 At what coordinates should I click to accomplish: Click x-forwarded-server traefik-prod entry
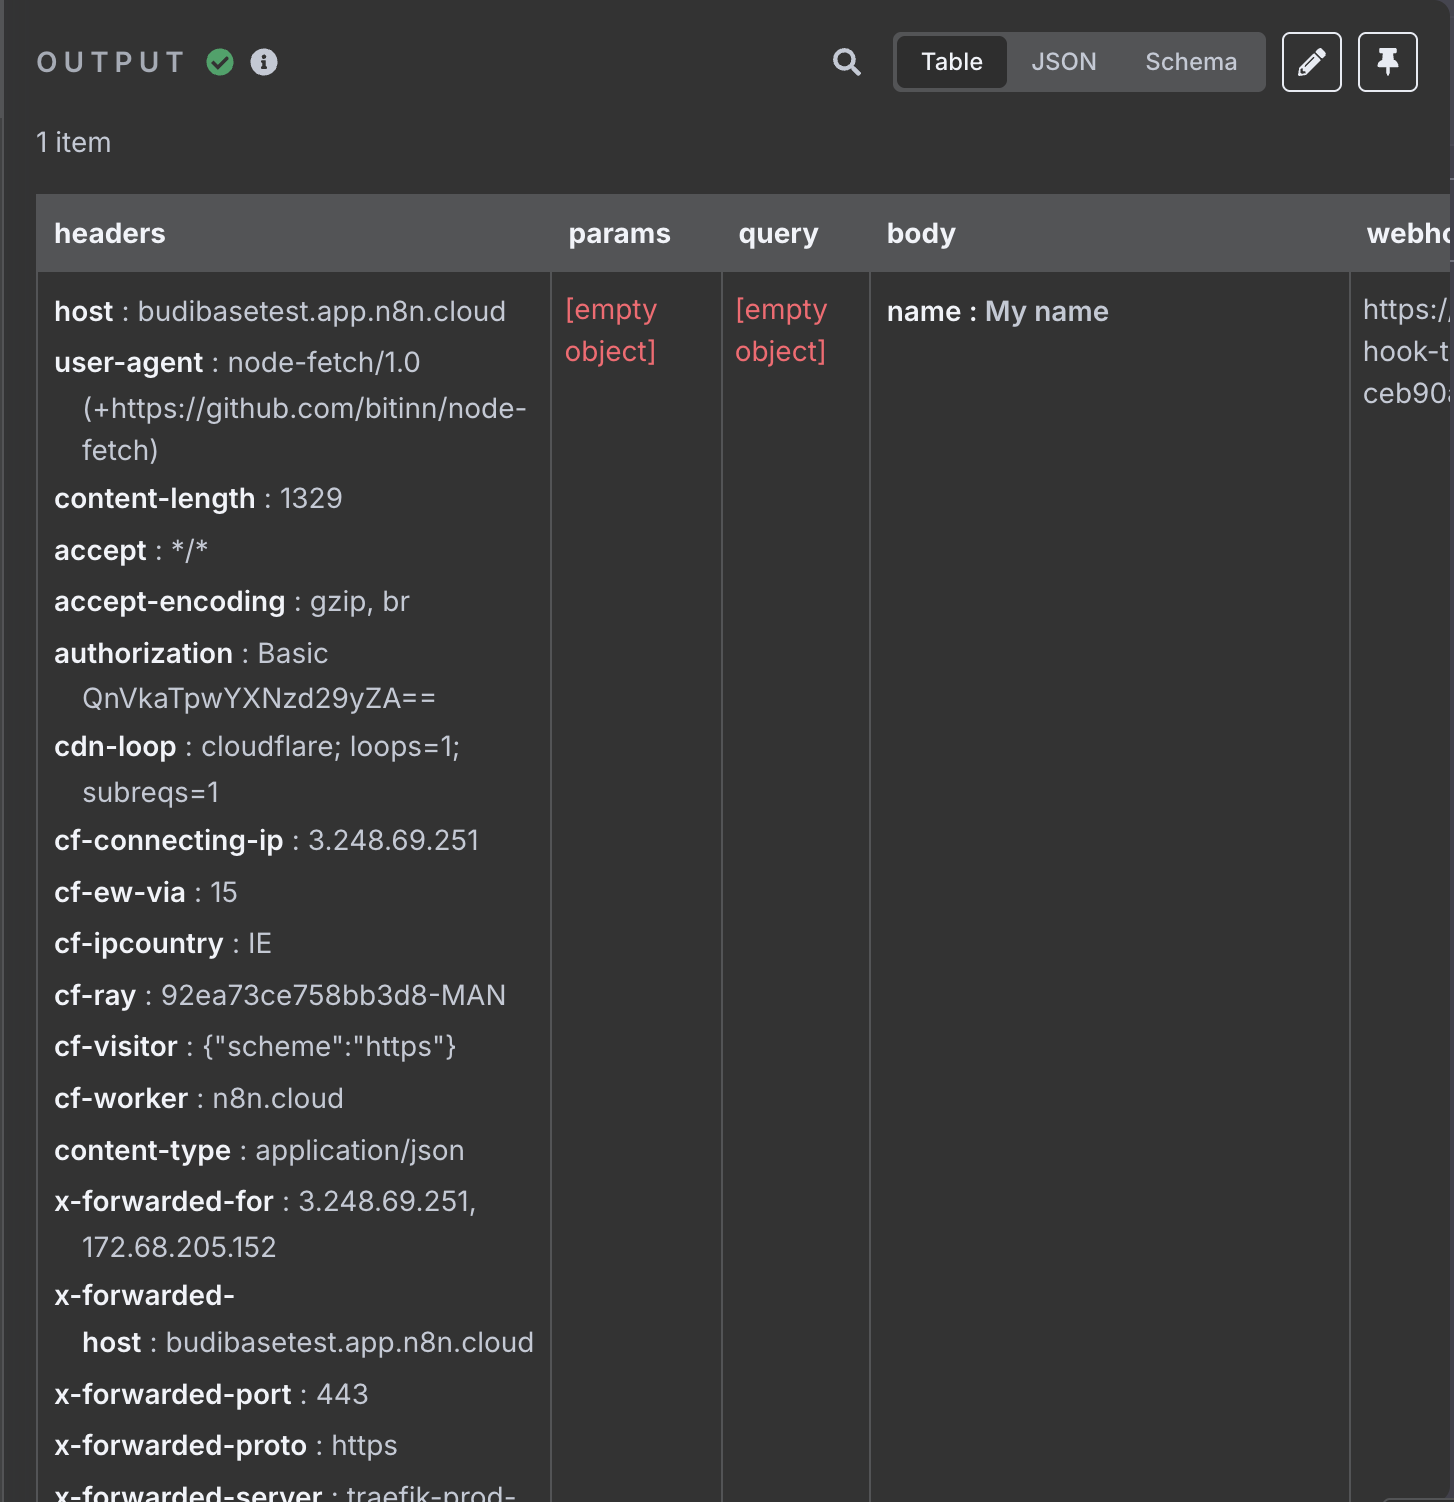click(x=285, y=1492)
